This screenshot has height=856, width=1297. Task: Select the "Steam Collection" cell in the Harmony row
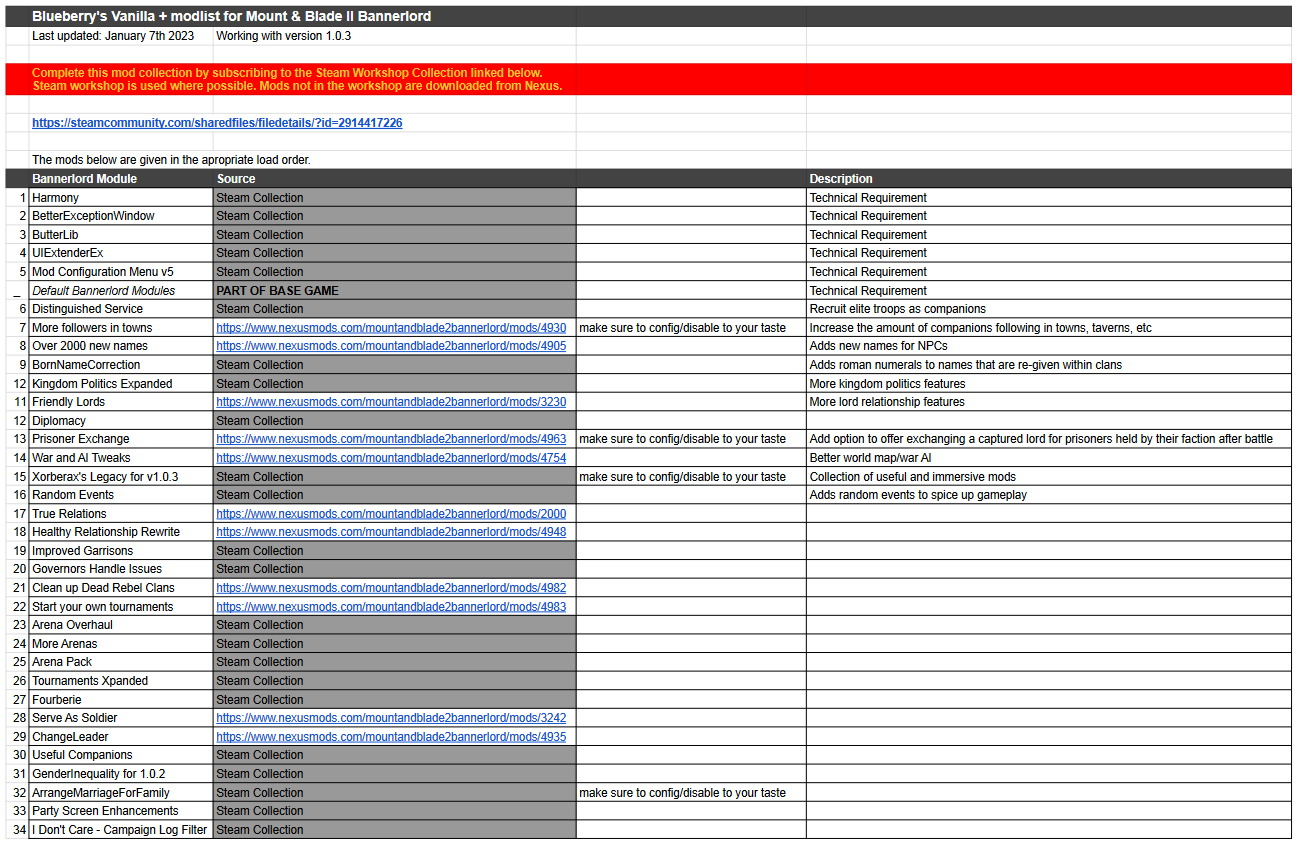pos(394,198)
